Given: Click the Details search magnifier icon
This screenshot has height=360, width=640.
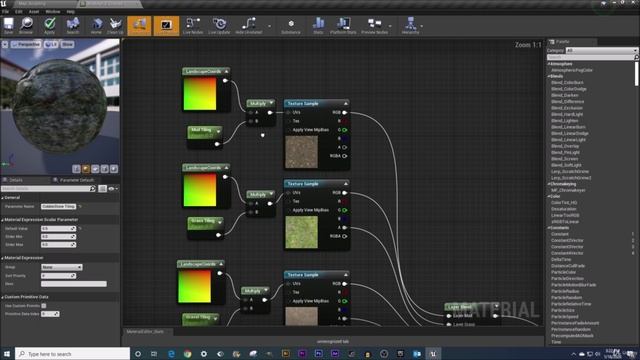Looking at the screenshot, I should [93, 189].
